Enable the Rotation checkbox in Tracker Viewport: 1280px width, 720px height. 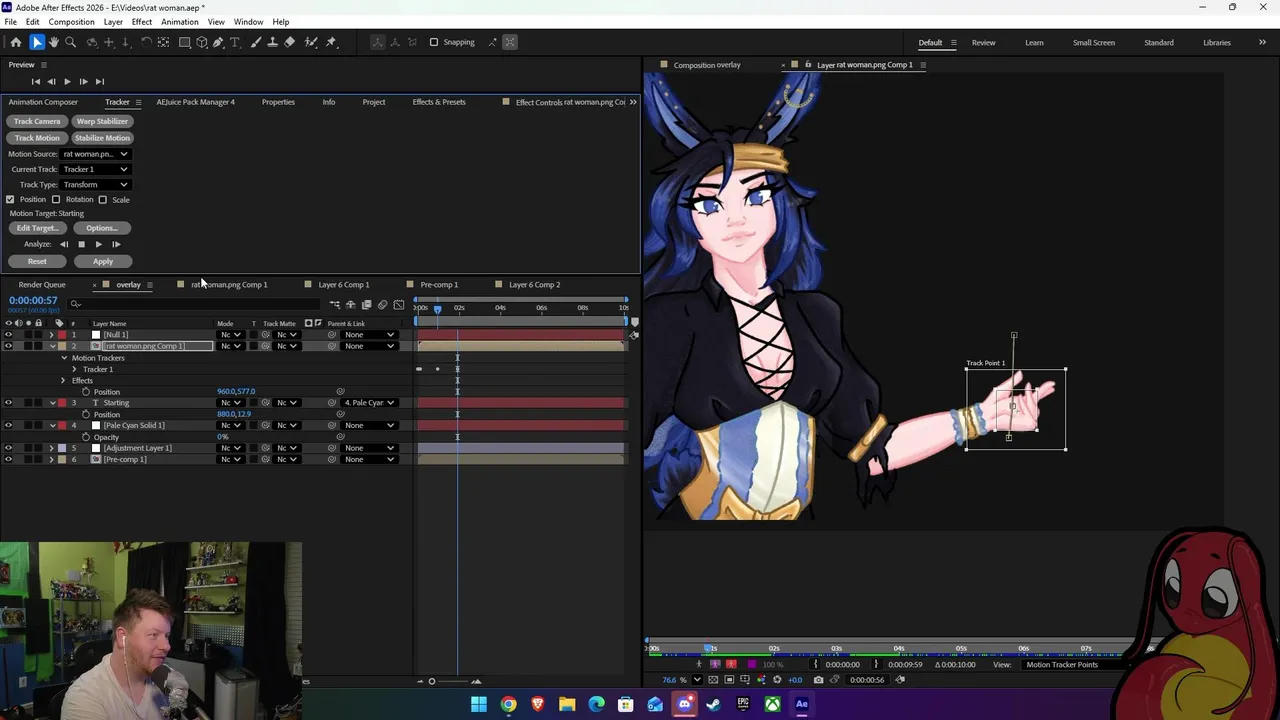(x=56, y=199)
